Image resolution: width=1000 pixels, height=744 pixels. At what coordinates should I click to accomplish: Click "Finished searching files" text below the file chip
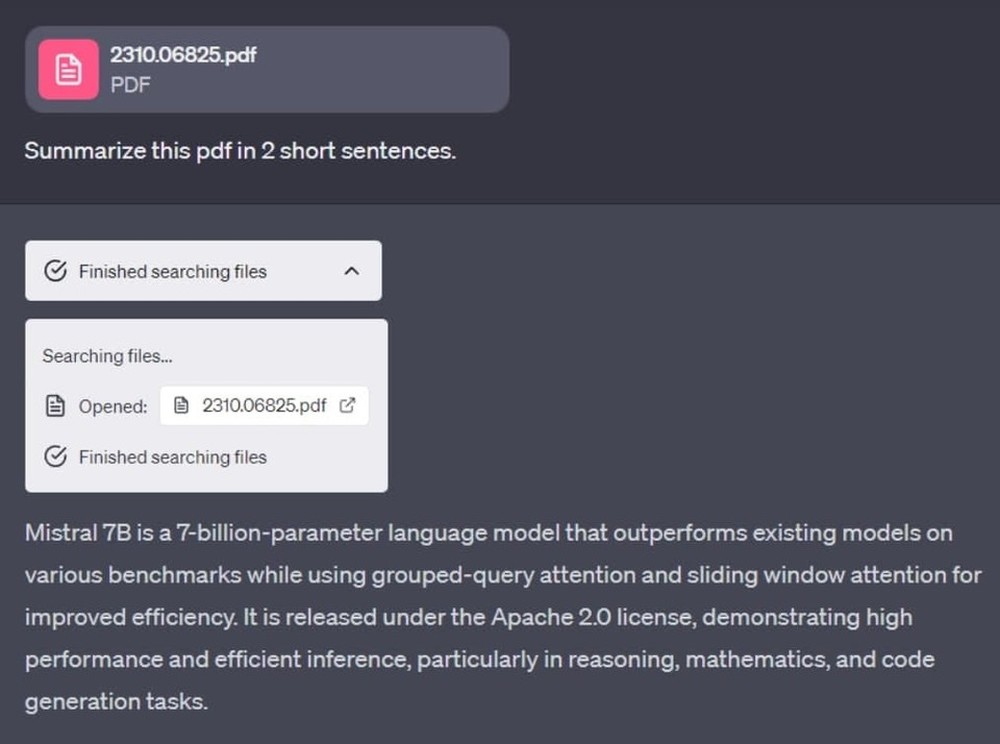click(172, 457)
